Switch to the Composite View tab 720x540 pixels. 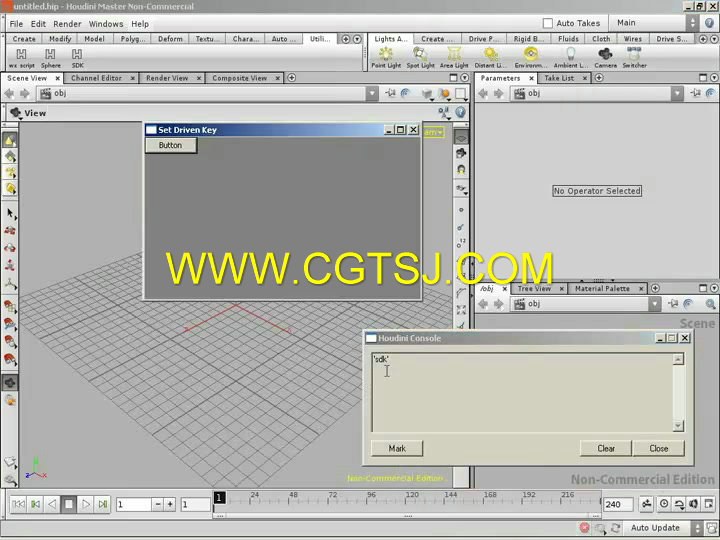coord(240,78)
